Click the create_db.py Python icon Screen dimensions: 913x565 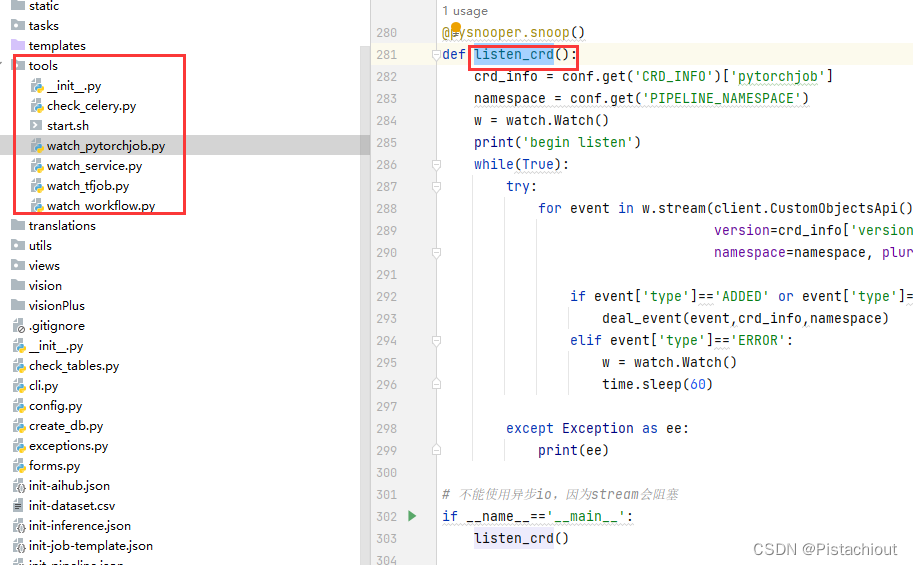(19, 426)
